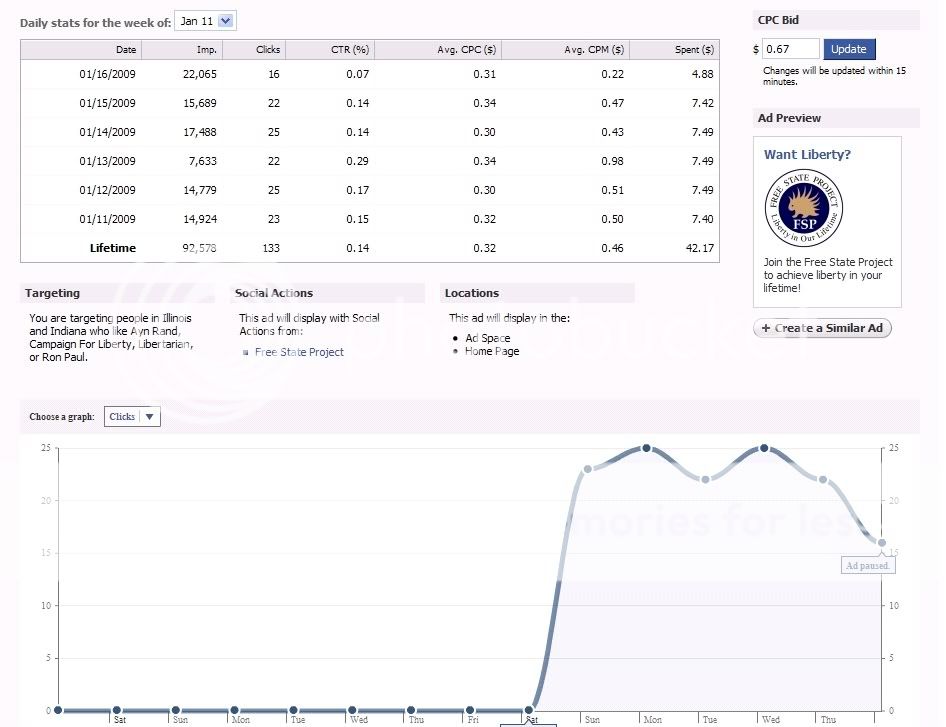Open Free State Project social actions link
The width and height of the screenshot is (946, 727).
(x=299, y=352)
